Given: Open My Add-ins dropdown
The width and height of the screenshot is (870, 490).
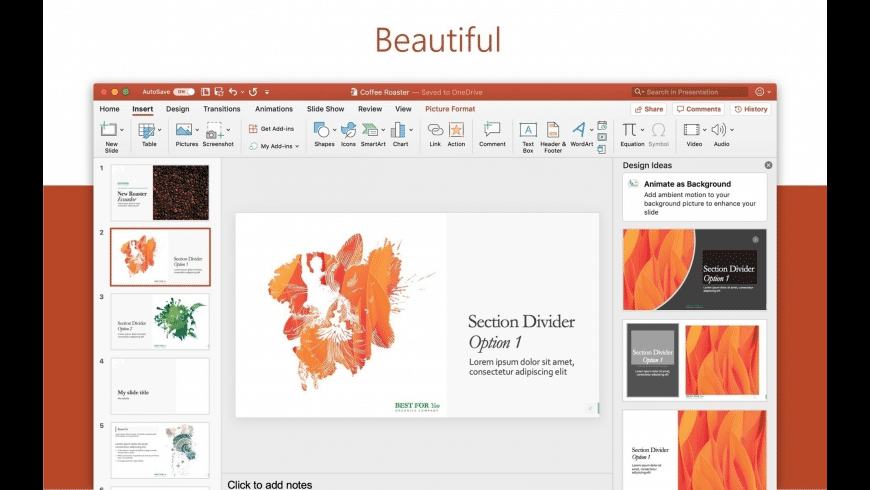Looking at the screenshot, I should [x=274, y=146].
